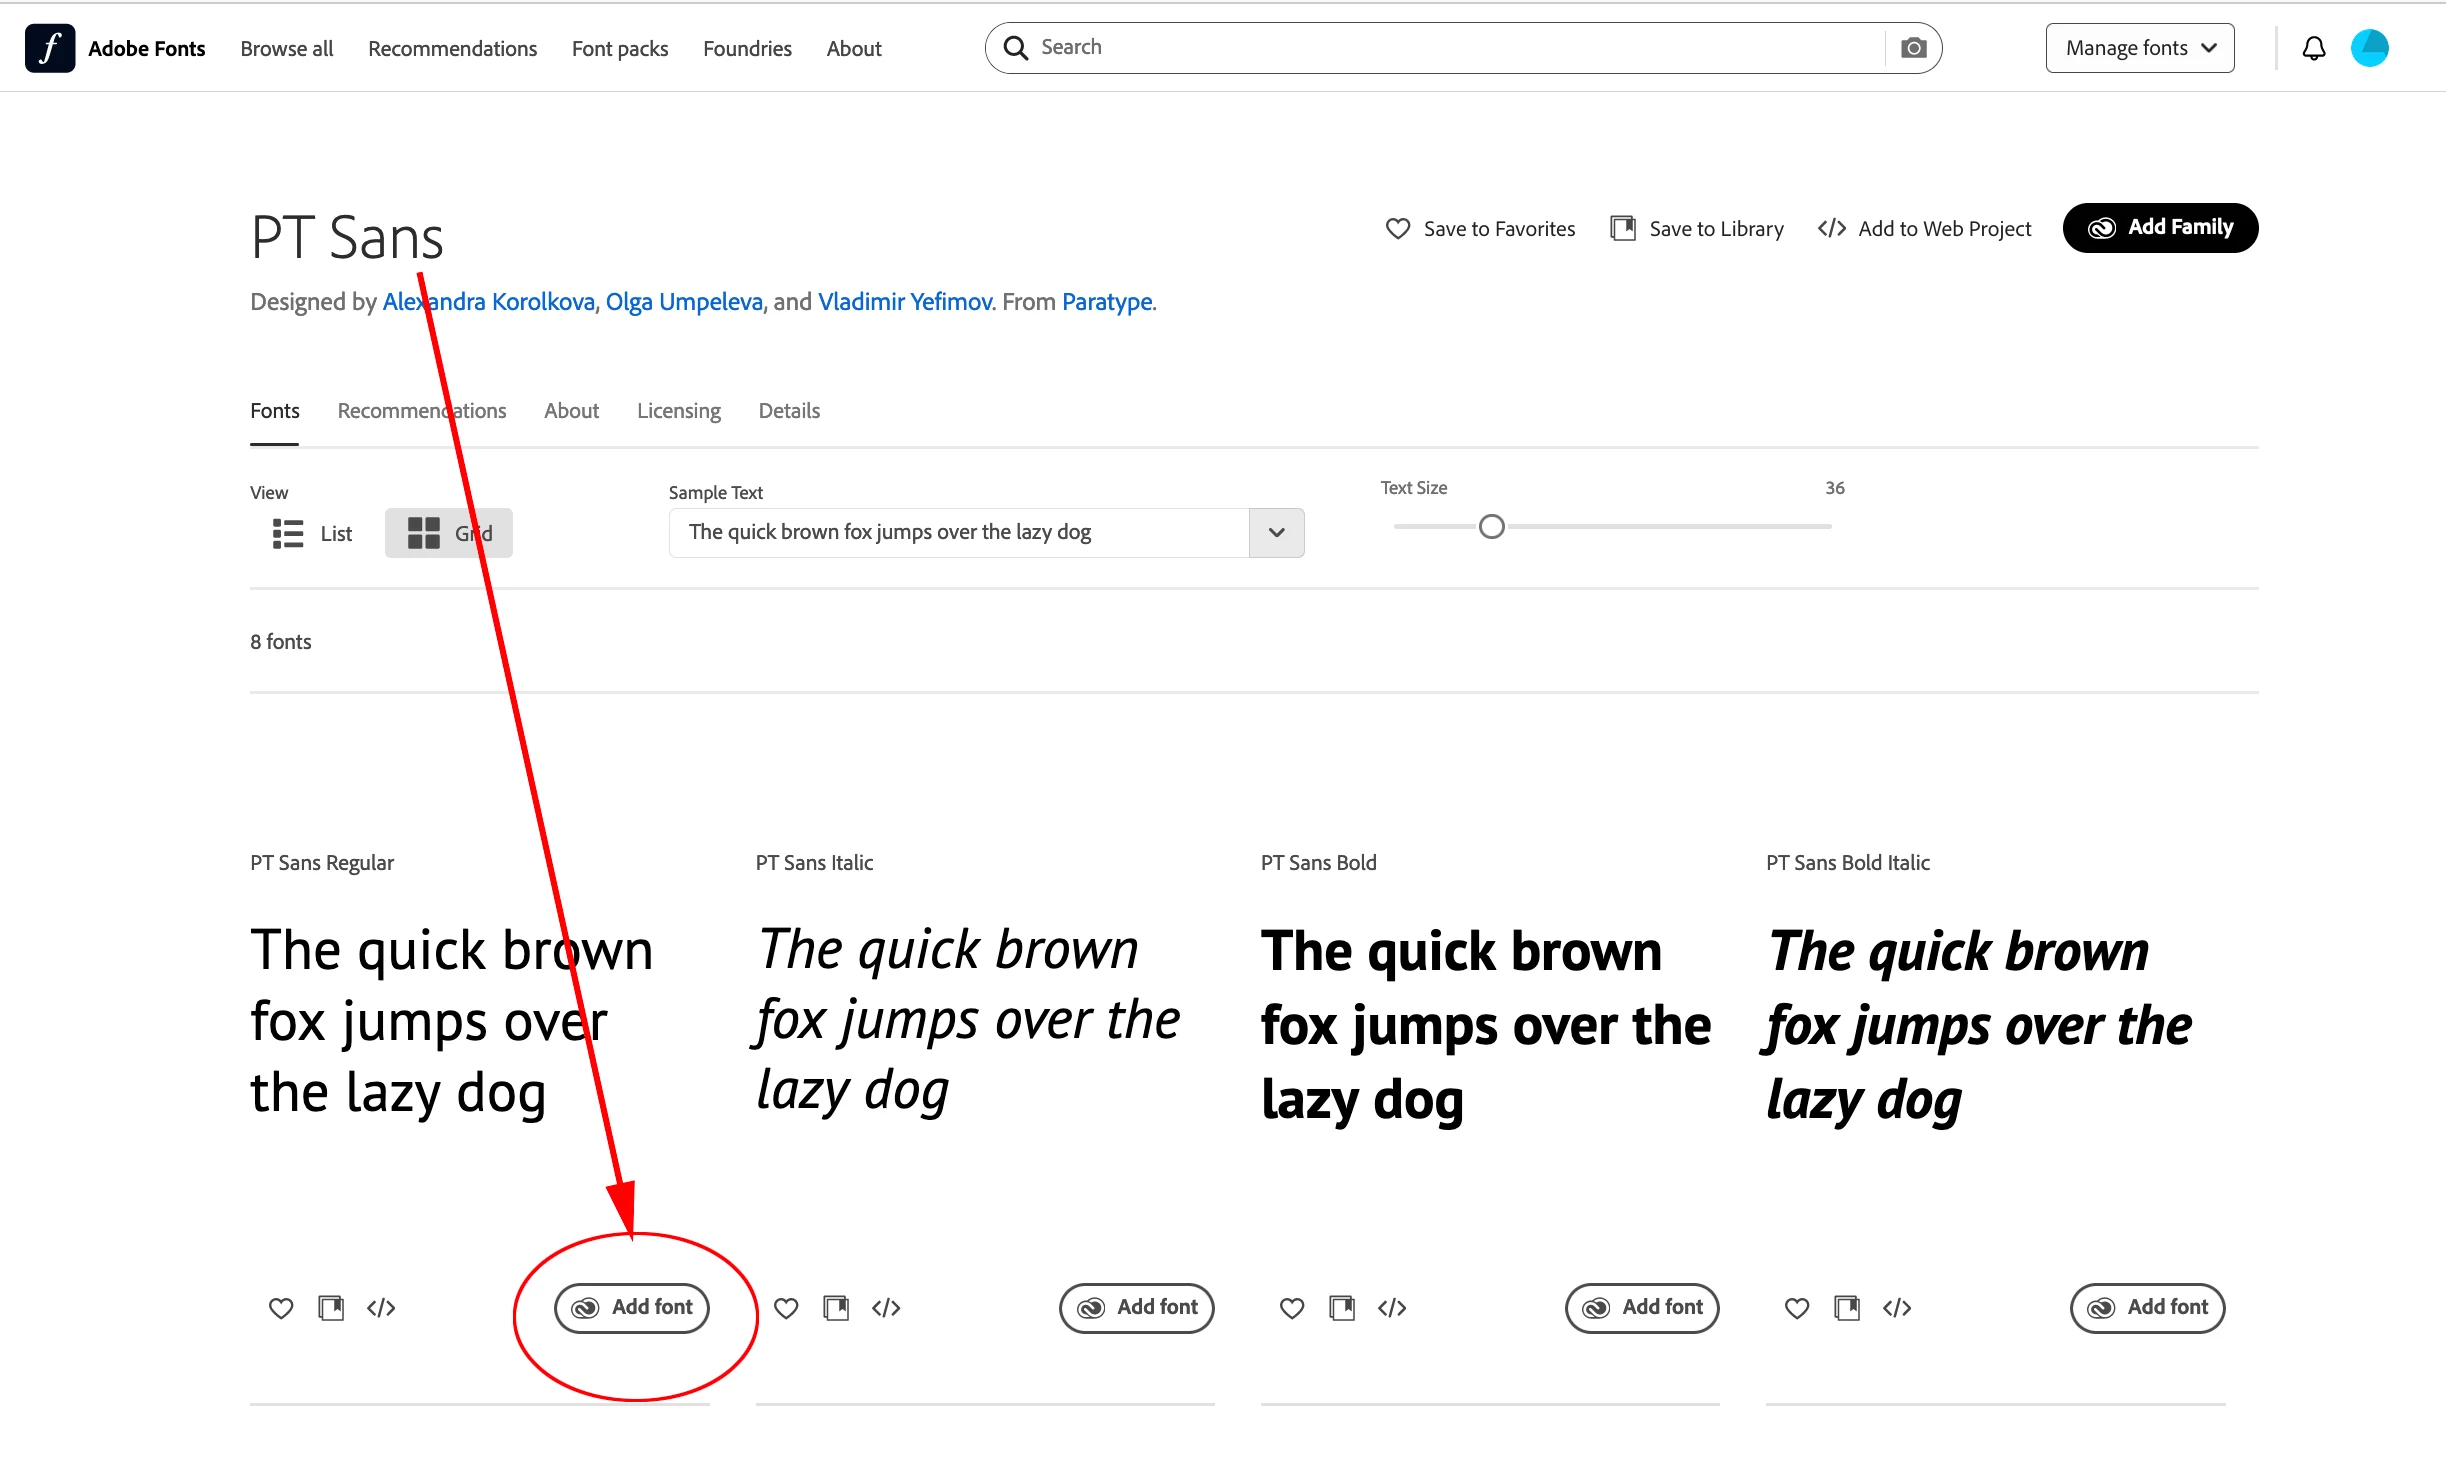Image resolution: width=2446 pixels, height=1478 pixels.
Task: Open the Paratype foundry link
Action: (1107, 302)
